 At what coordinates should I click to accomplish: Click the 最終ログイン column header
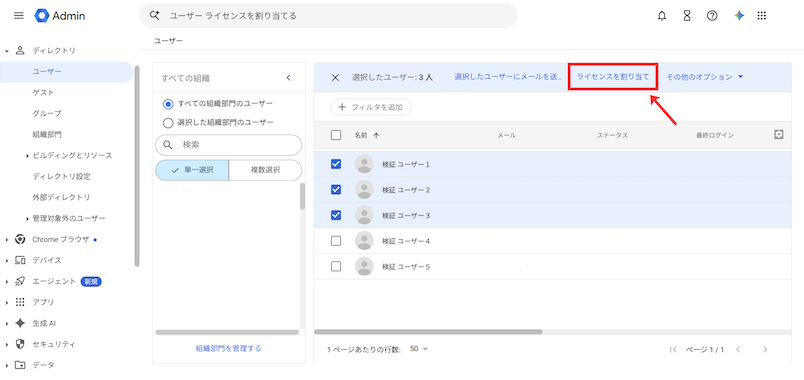coord(715,135)
